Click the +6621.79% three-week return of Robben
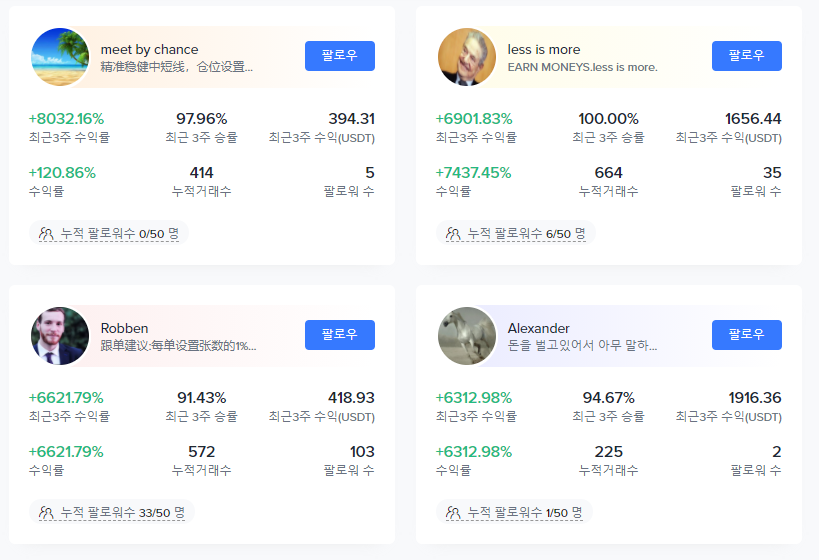This screenshot has width=819, height=560. 66,398
